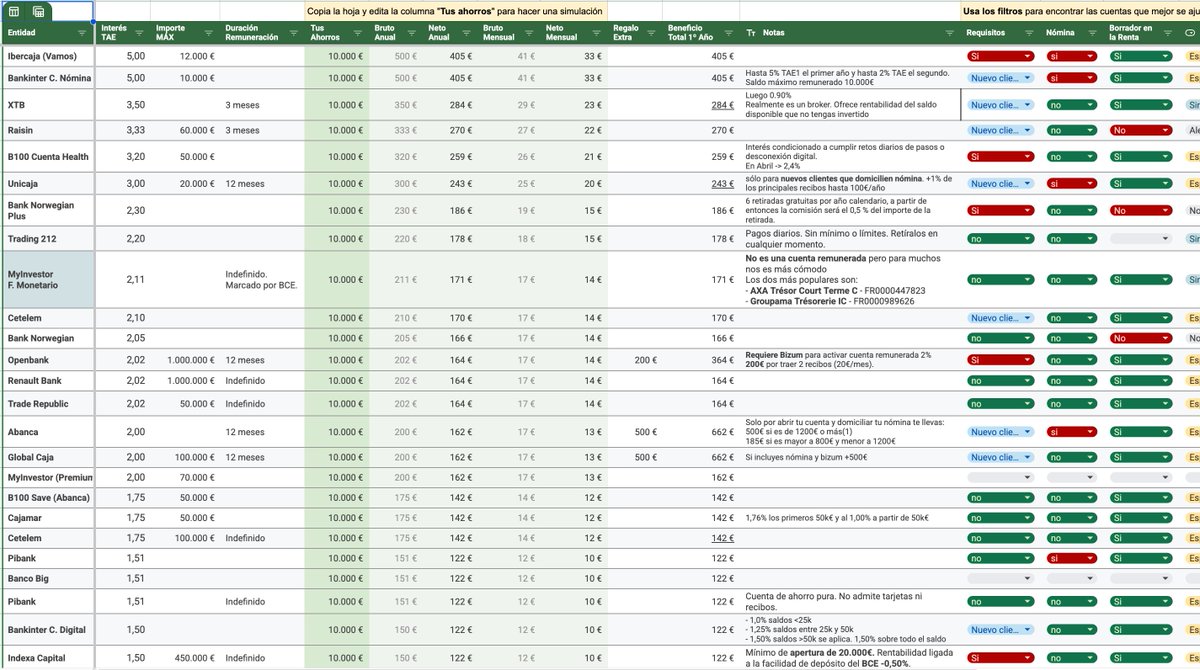Open the Duración Remuneración filter icon
The height and width of the screenshot is (670, 1200).
292,33
